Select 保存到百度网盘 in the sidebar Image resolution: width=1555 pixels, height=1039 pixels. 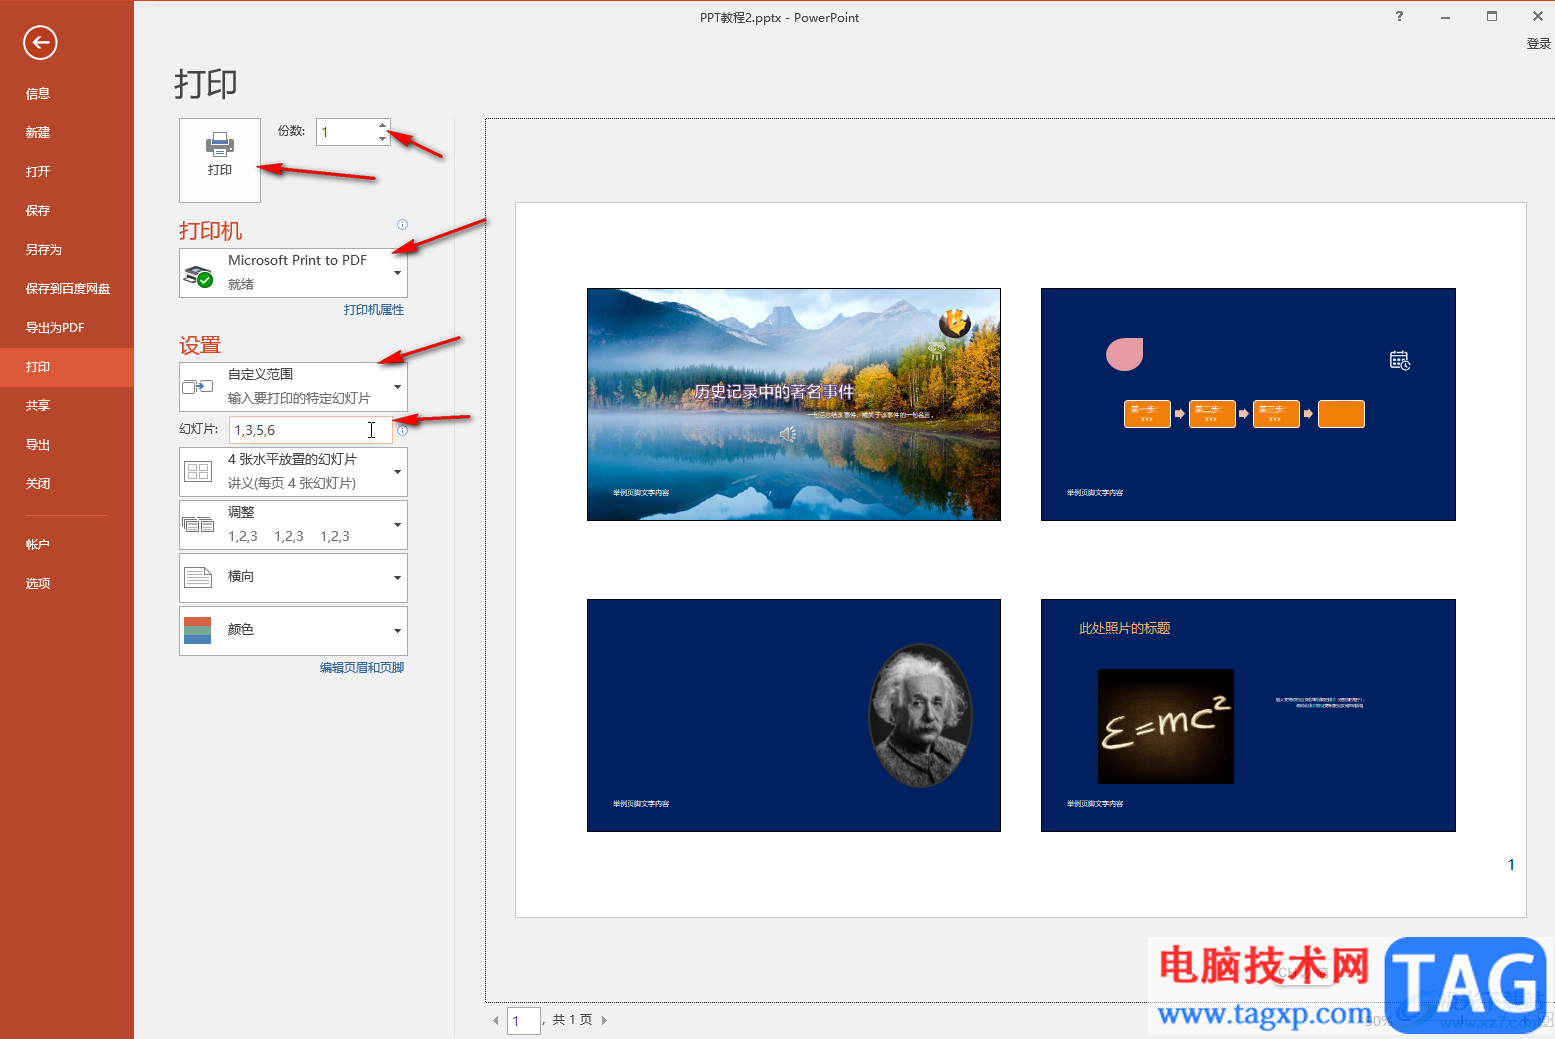coord(67,289)
